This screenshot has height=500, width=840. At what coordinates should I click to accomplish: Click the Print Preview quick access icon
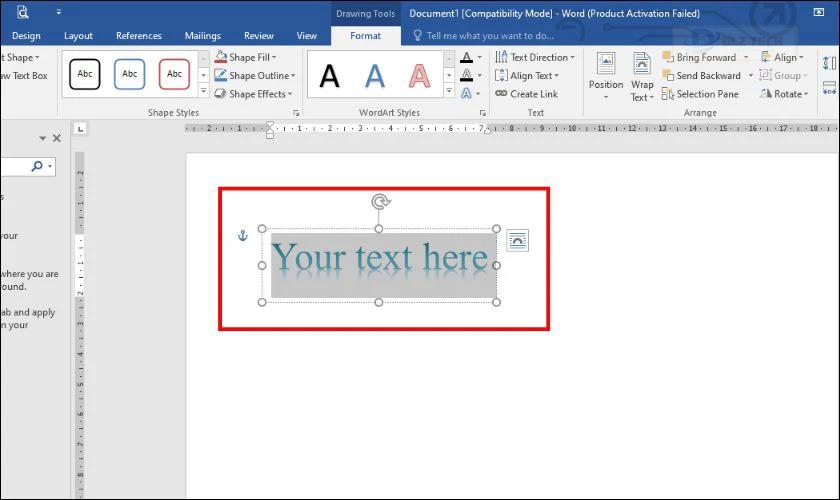point(22,12)
